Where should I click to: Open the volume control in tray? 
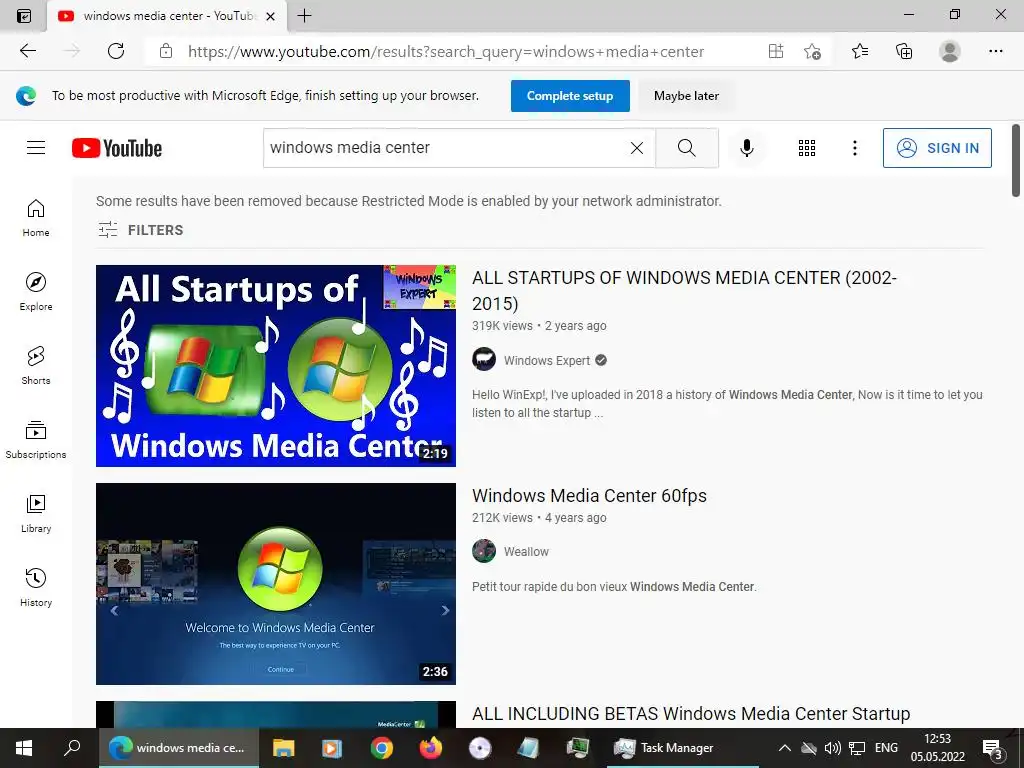pyautogui.click(x=832, y=748)
